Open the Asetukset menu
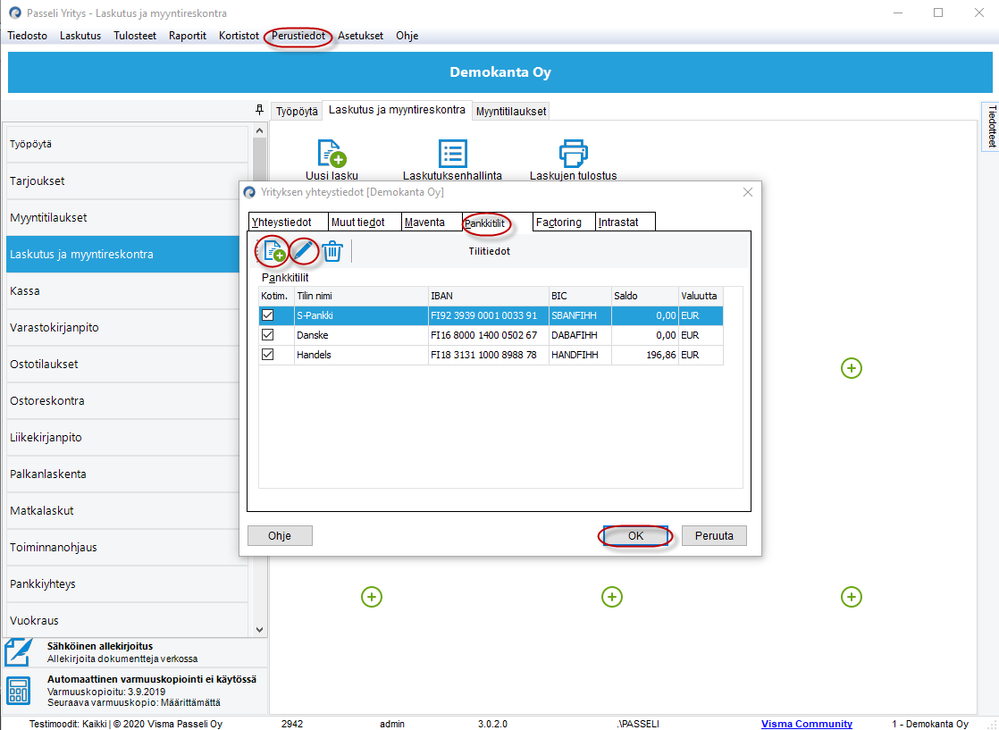 [361, 36]
